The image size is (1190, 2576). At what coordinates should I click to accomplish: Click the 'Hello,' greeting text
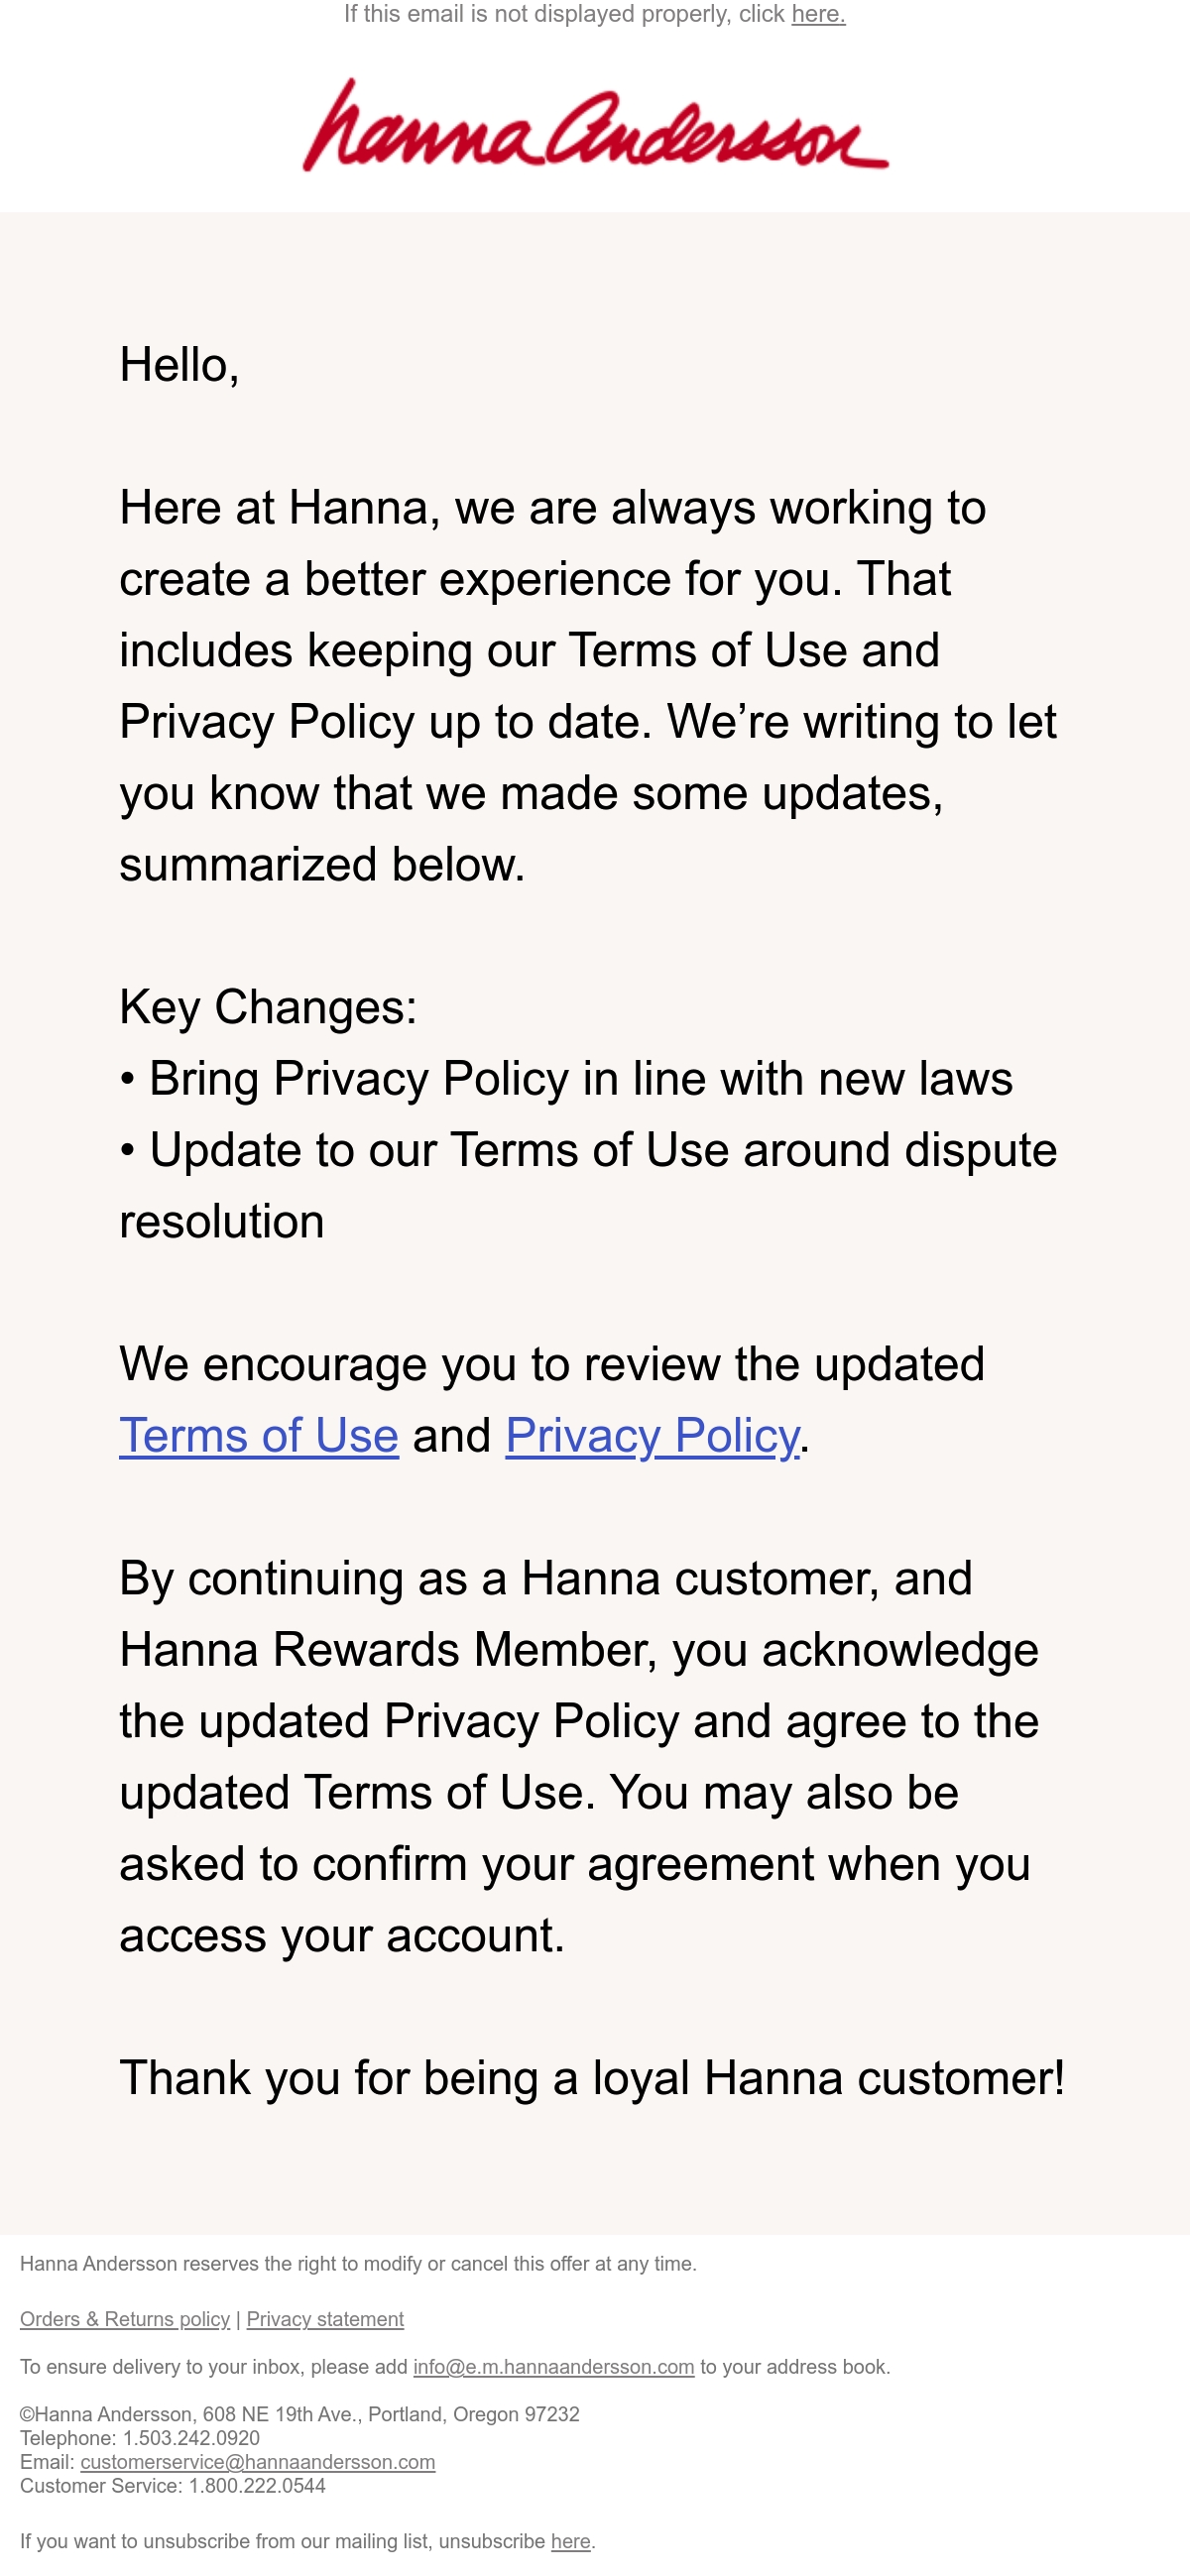tap(179, 364)
